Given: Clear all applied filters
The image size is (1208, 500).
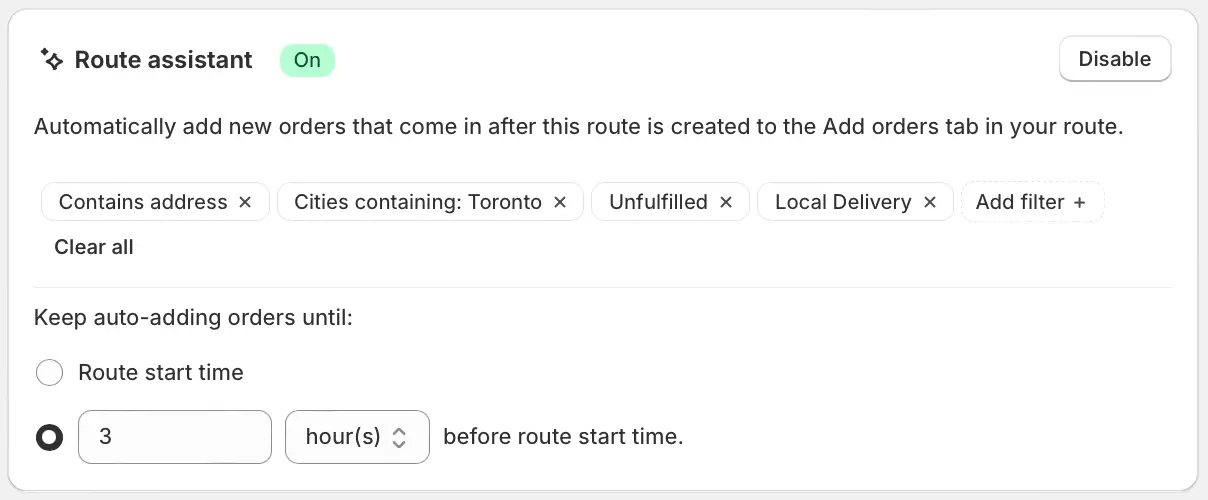Looking at the screenshot, I should 94,247.
